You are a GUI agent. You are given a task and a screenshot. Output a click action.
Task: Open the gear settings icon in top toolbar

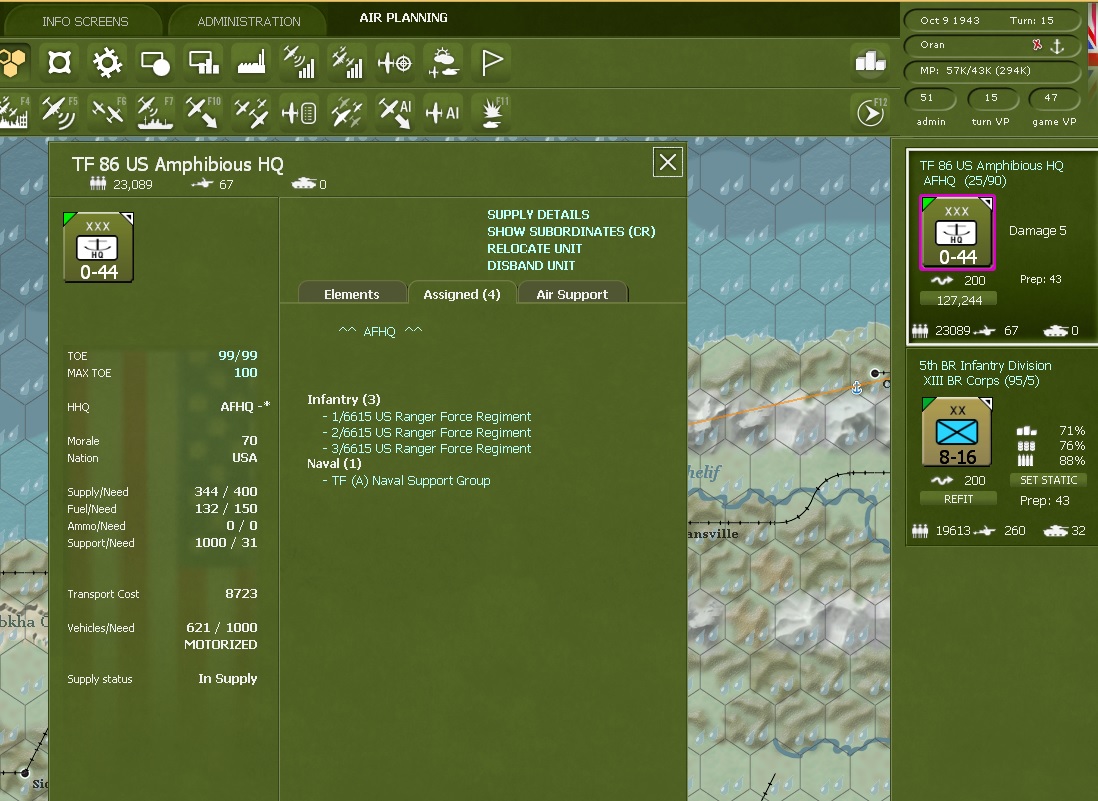tap(107, 62)
